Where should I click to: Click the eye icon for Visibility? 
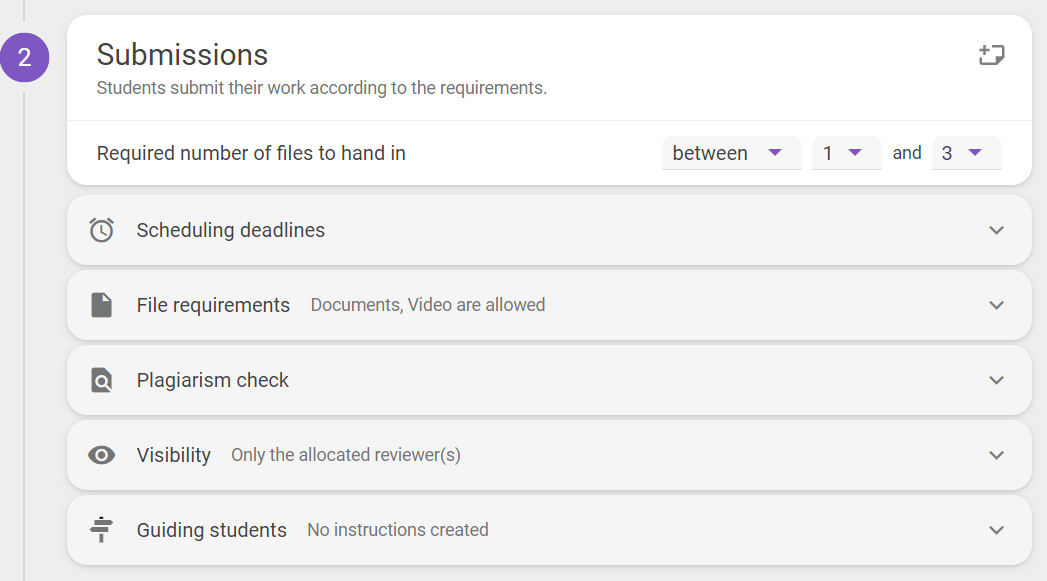[x=101, y=455]
